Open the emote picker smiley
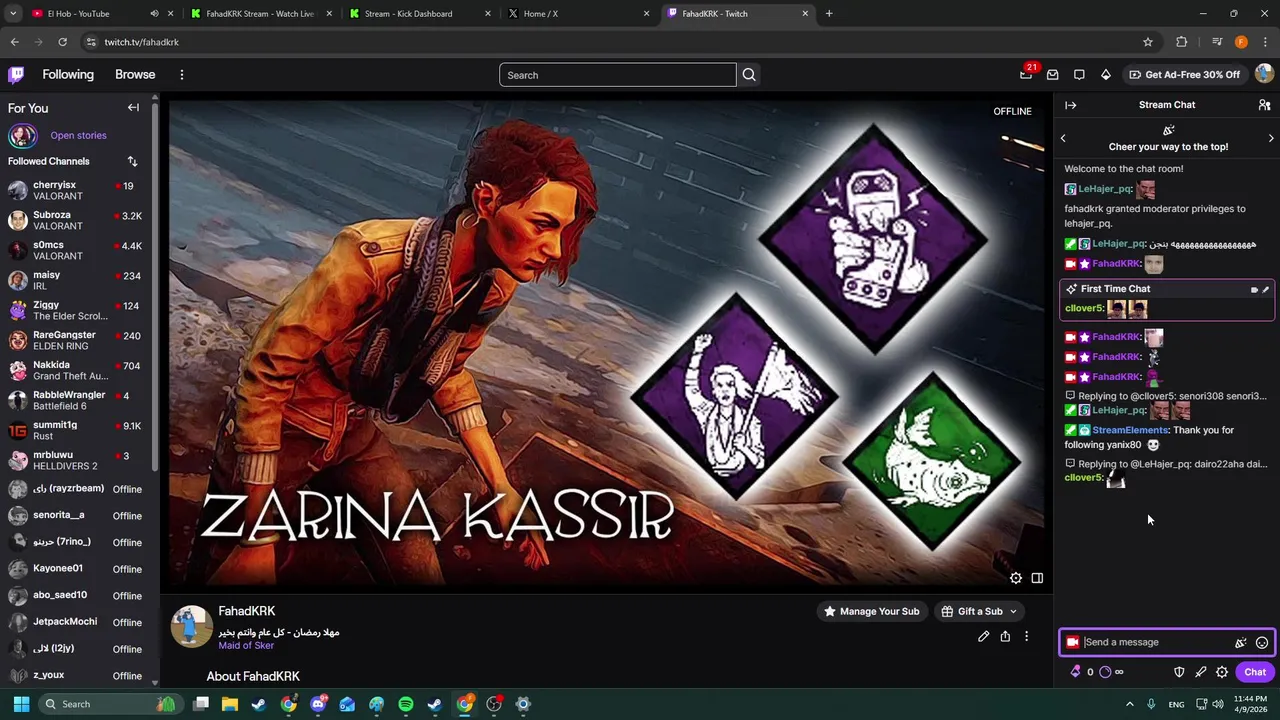 coord(1262,643)
